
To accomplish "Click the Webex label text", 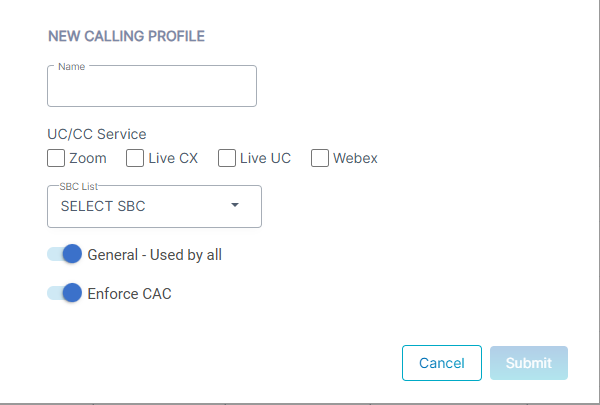I will pyautogui.click(x=355, y=158).
